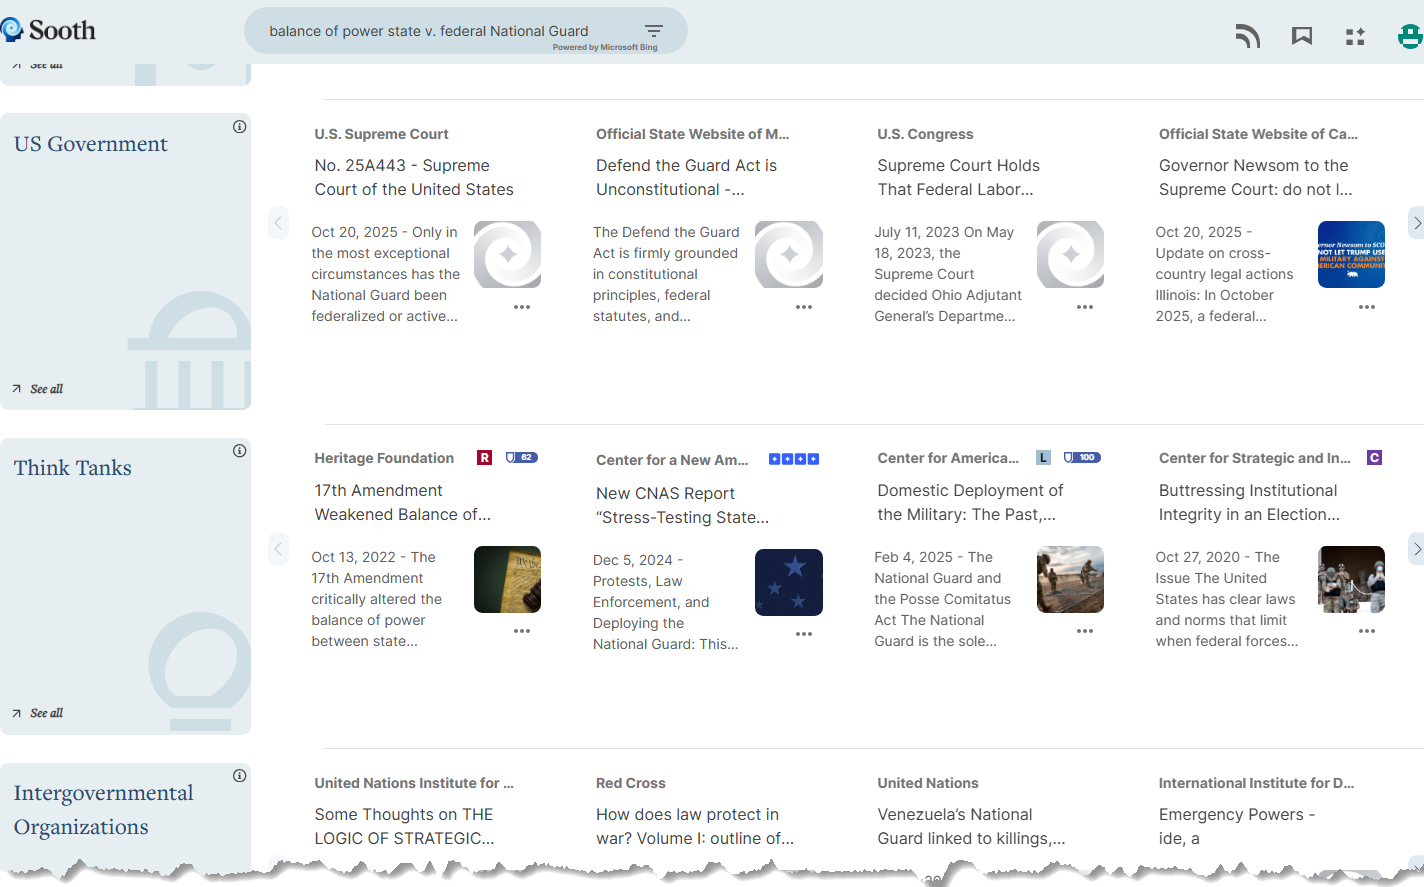Open Emergency Powers article

[1237, 826]
